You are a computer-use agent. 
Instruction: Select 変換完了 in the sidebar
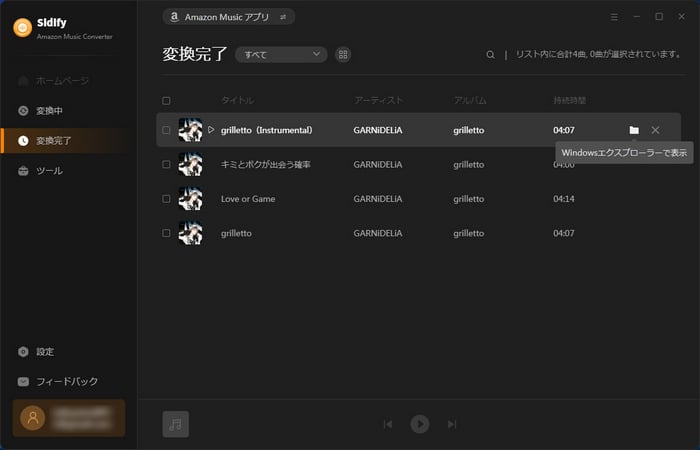click(65, 141)
